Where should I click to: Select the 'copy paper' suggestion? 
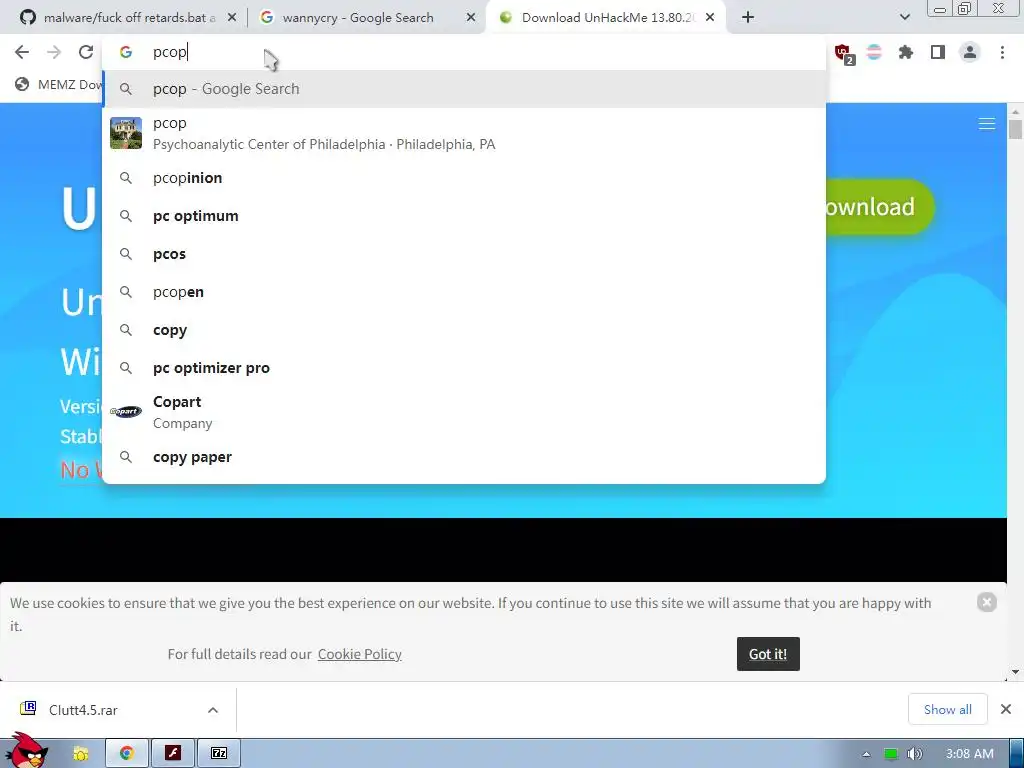[464, 457]
